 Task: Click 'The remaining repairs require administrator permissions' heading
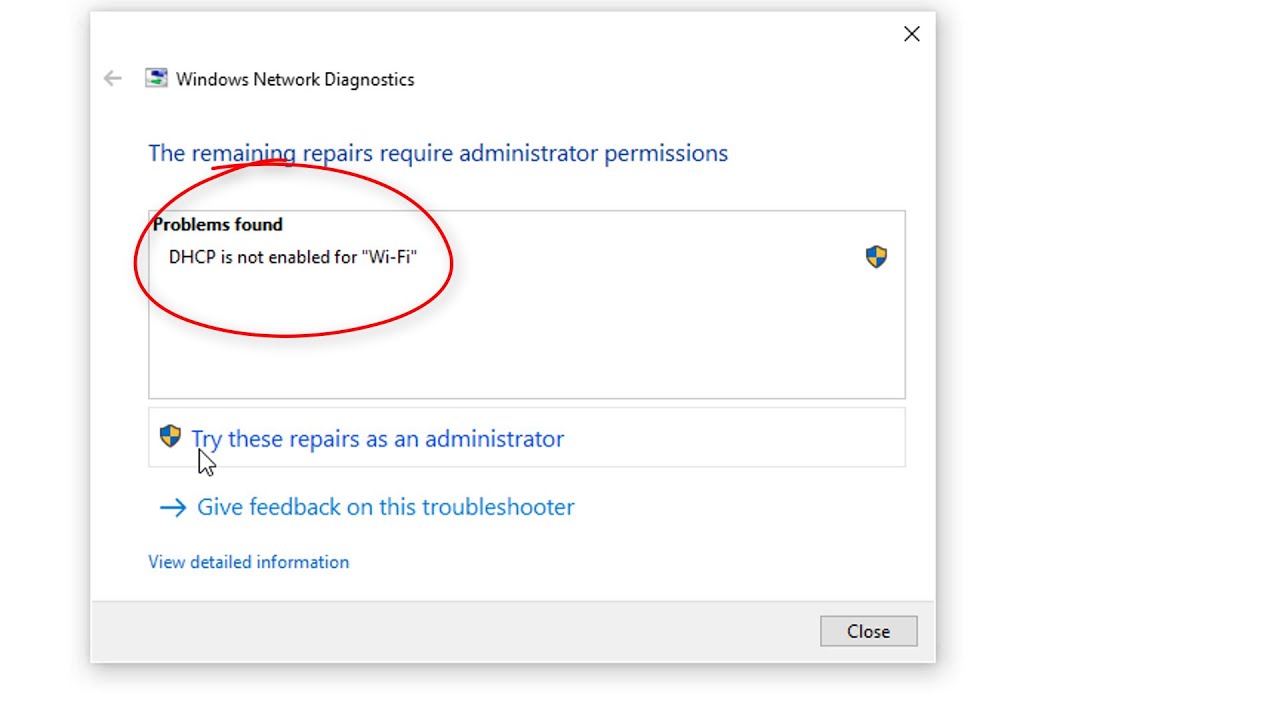[438, 153]
